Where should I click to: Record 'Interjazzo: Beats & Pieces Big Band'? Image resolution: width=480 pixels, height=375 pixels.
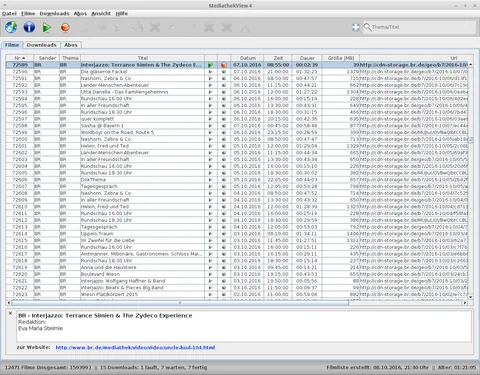(224, 288)
